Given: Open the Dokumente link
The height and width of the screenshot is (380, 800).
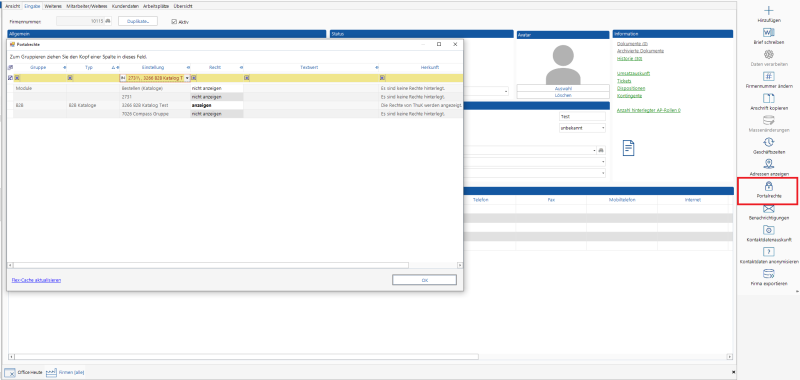Looking at the screenshot, I should pyautogui.click(x=632, y=44).
